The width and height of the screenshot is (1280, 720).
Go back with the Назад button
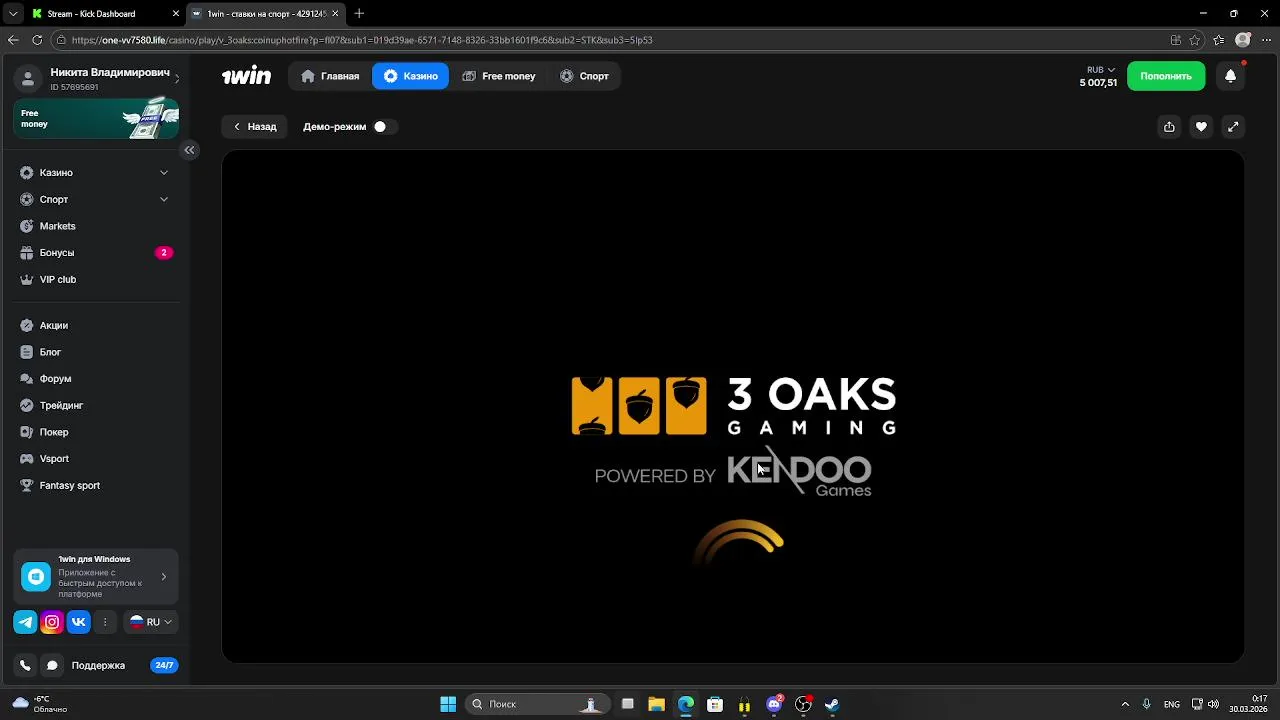tap(255, 127)
